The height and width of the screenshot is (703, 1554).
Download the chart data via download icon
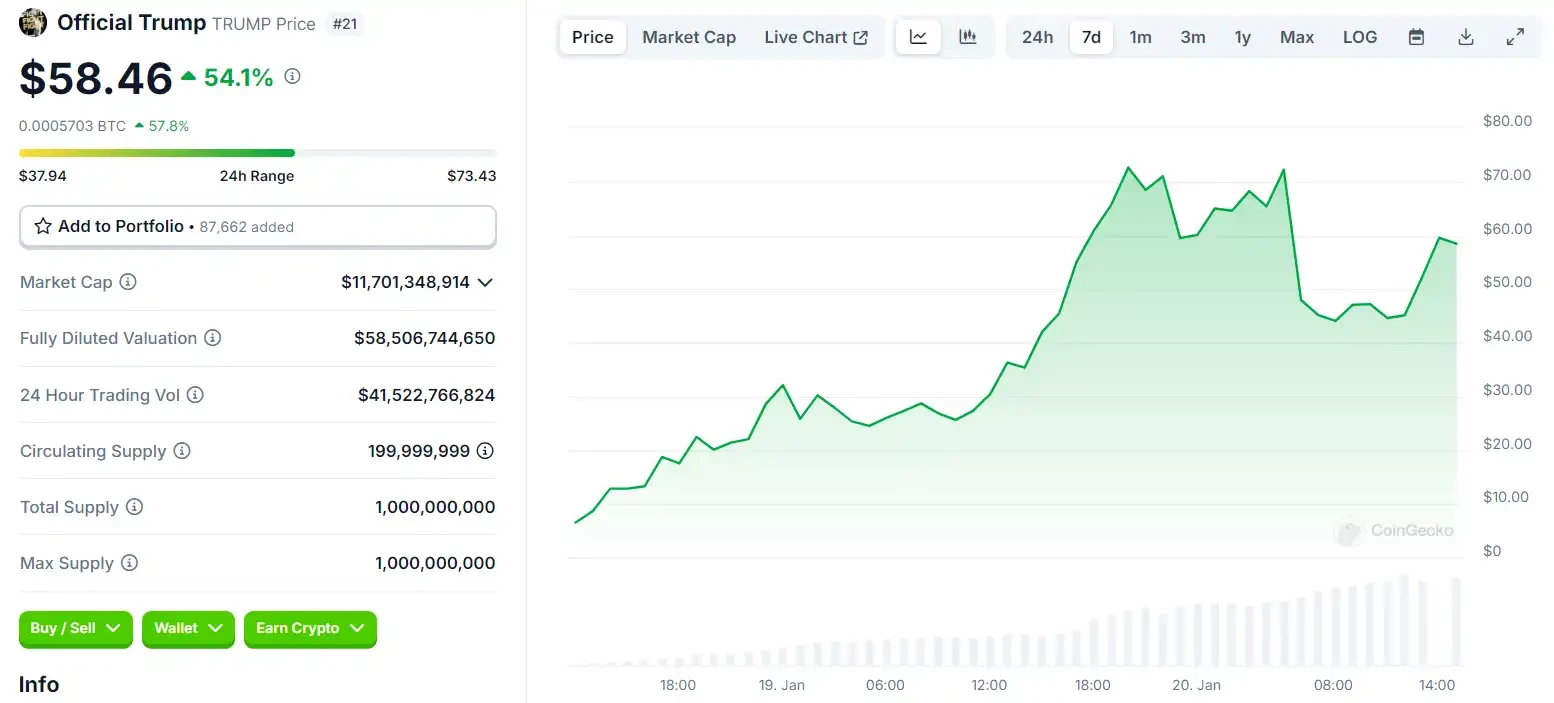[x=1466, y=36]
